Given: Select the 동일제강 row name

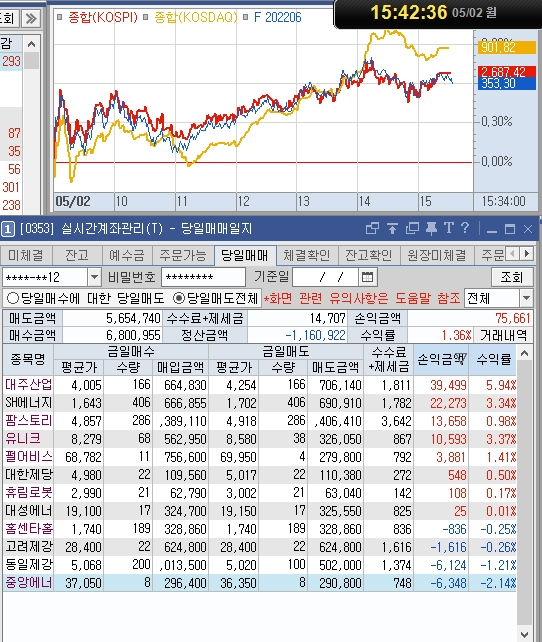Looking at the screenshot, I should coord(28,565).
